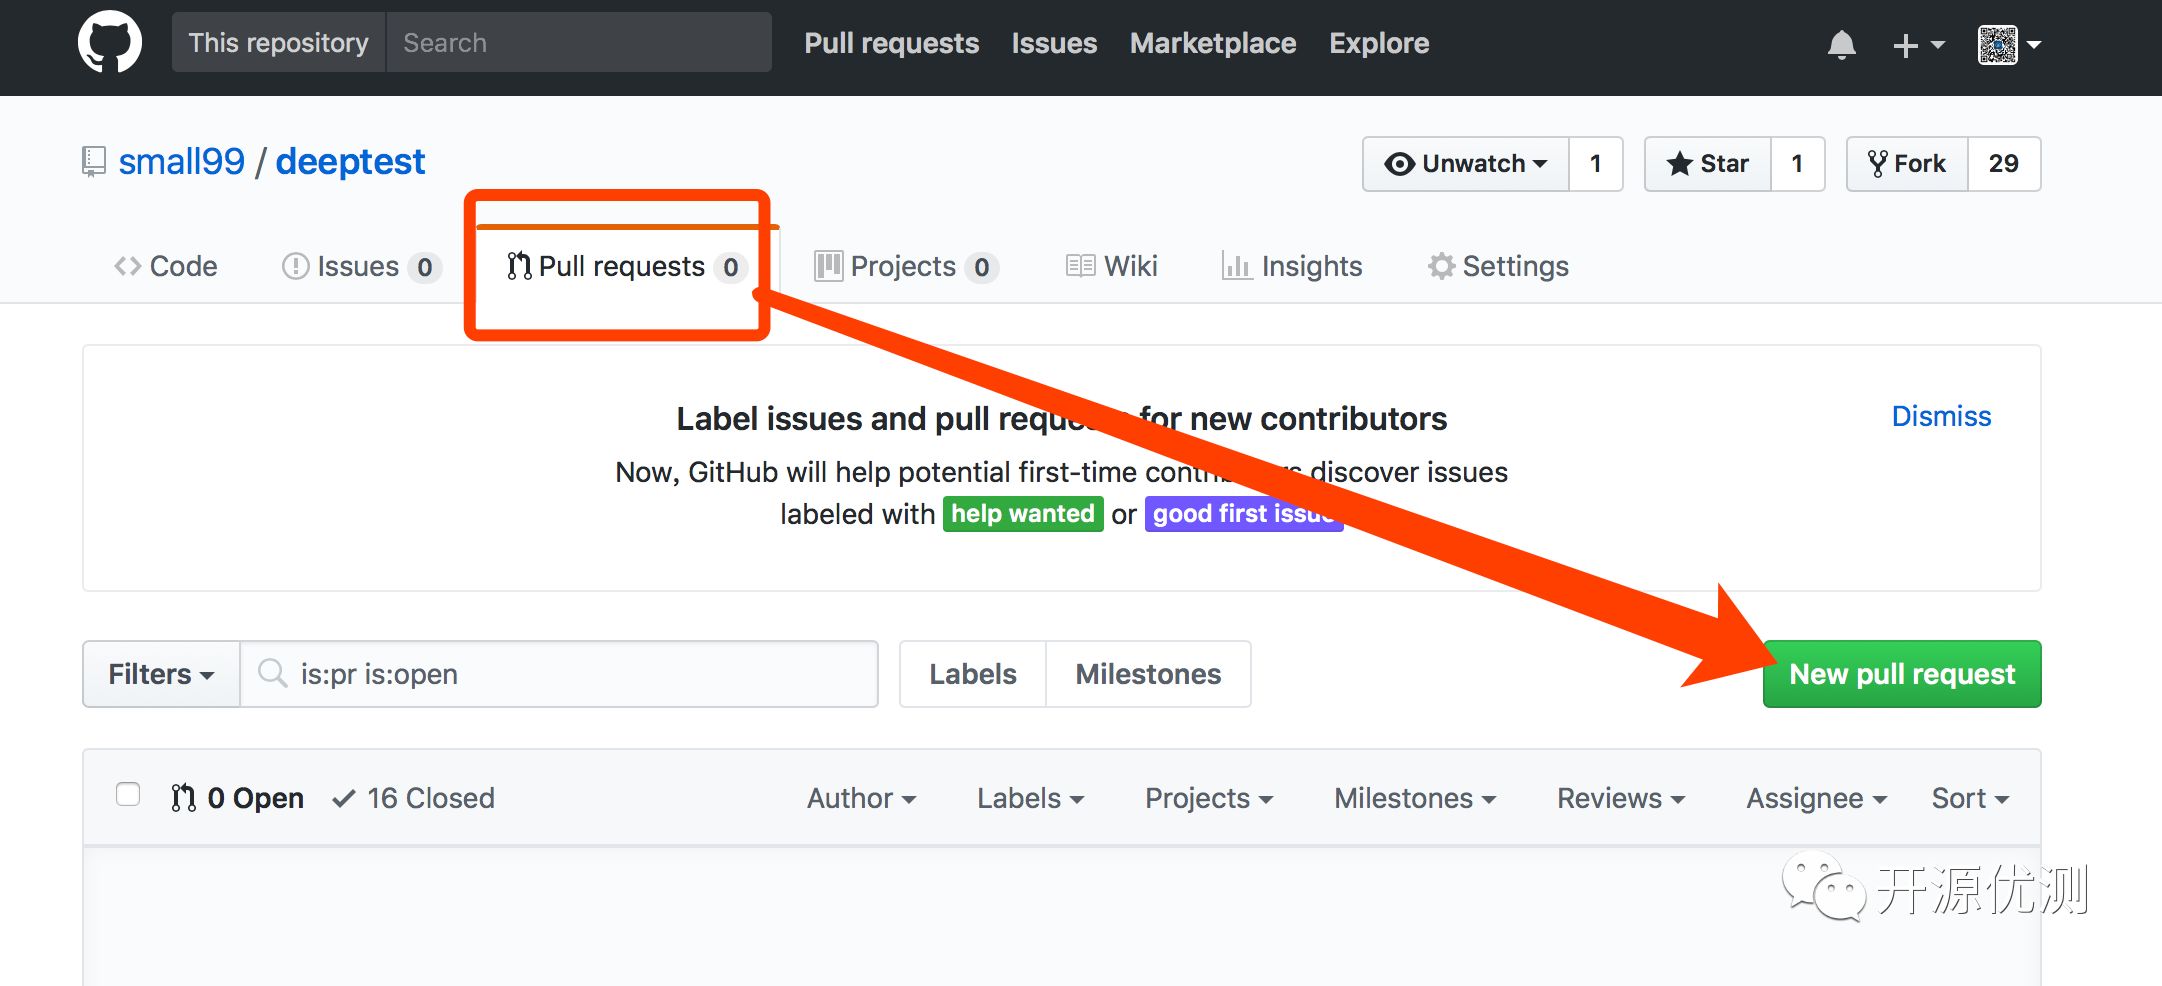Viewport: 2162px width, 986px height.
Task: Open the Labels button
Action: (972, 674)
